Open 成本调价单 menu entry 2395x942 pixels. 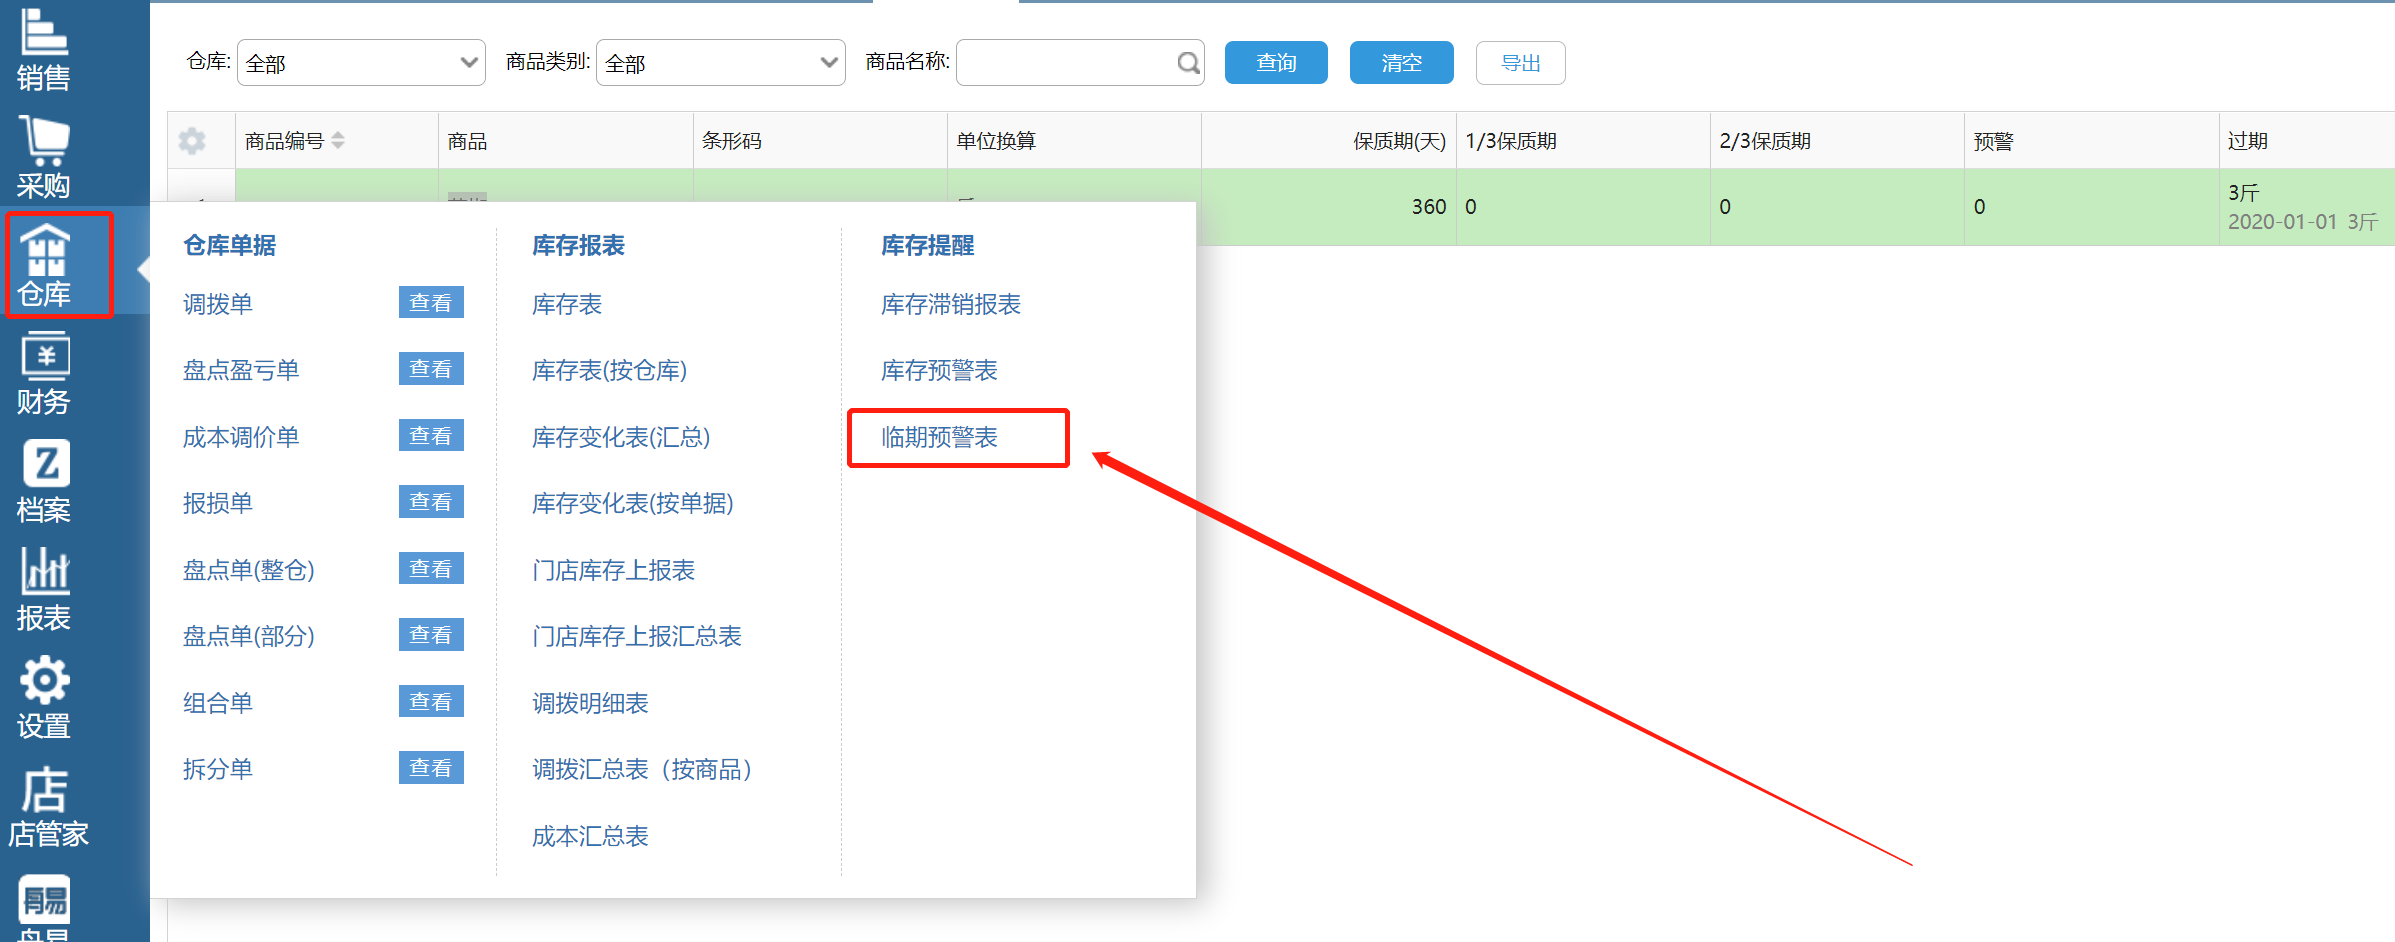tap(241, 437)
